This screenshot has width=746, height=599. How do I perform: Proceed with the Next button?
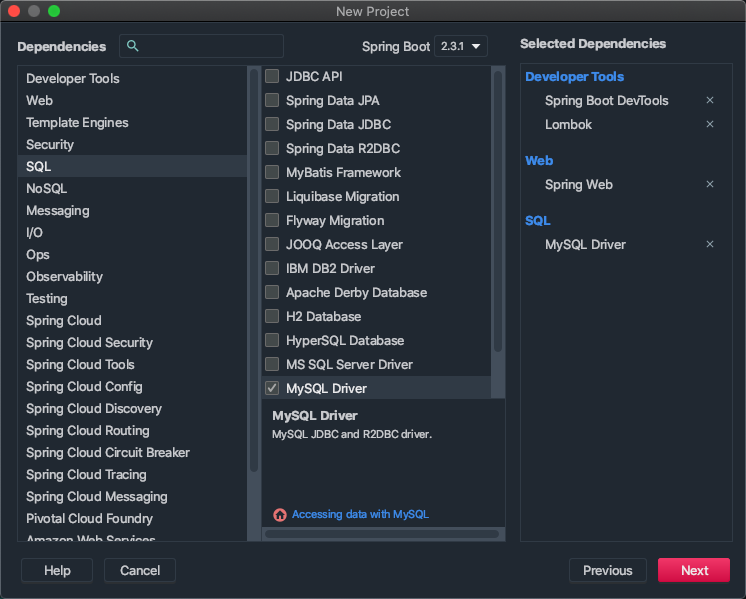click(694, 570)
